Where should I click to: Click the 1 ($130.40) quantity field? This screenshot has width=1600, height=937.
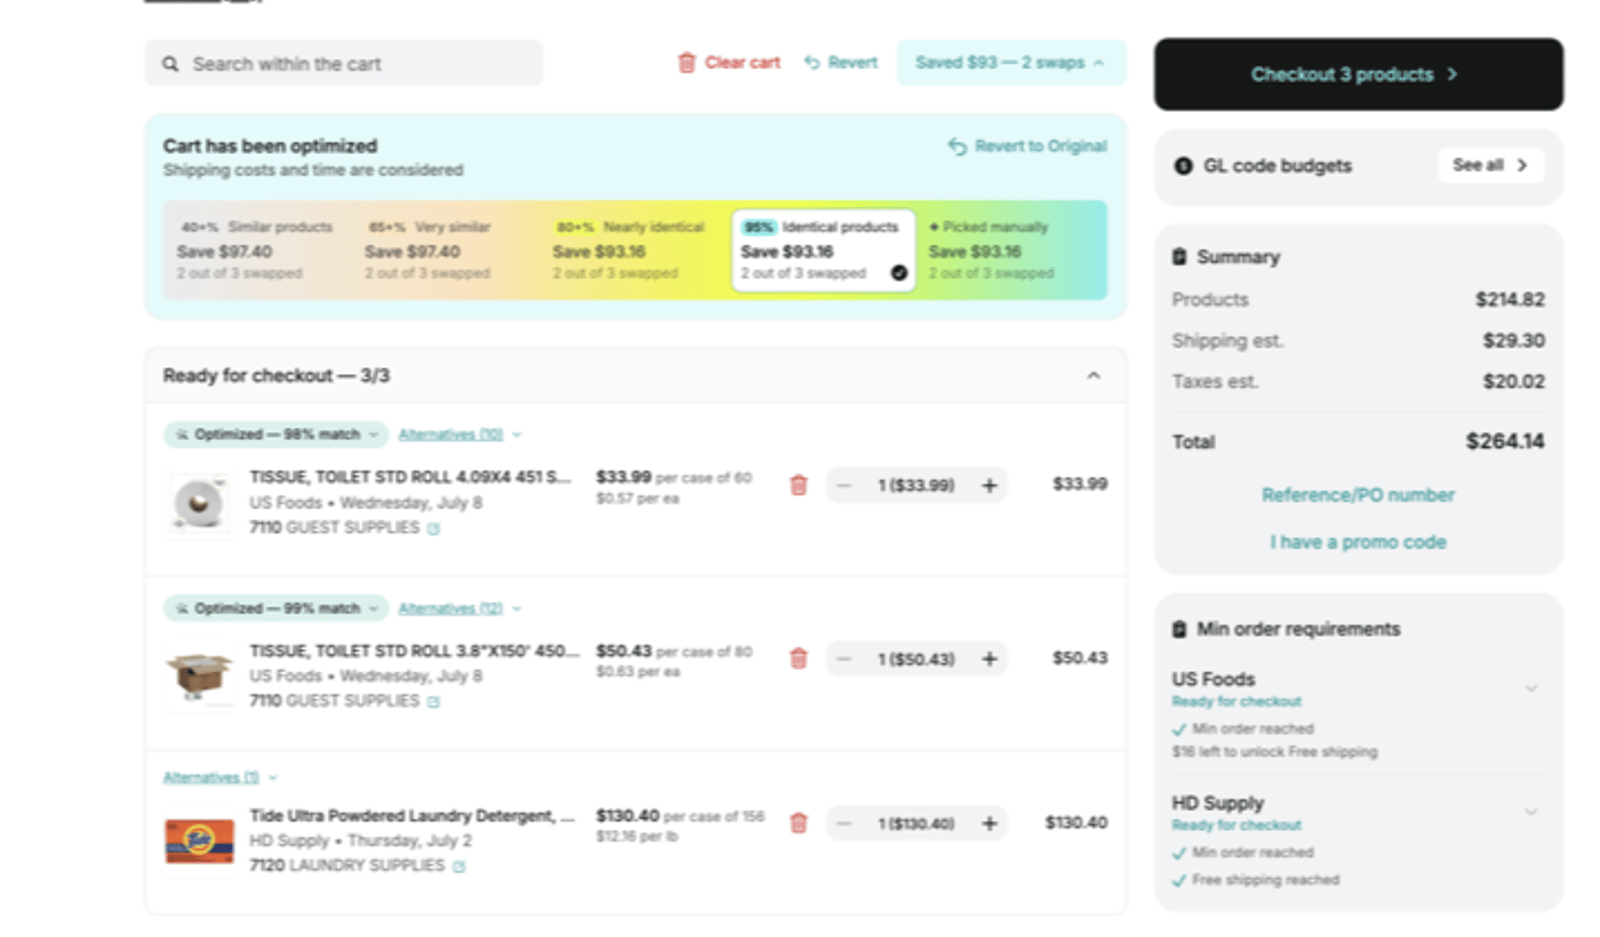[x=916, y=823]
